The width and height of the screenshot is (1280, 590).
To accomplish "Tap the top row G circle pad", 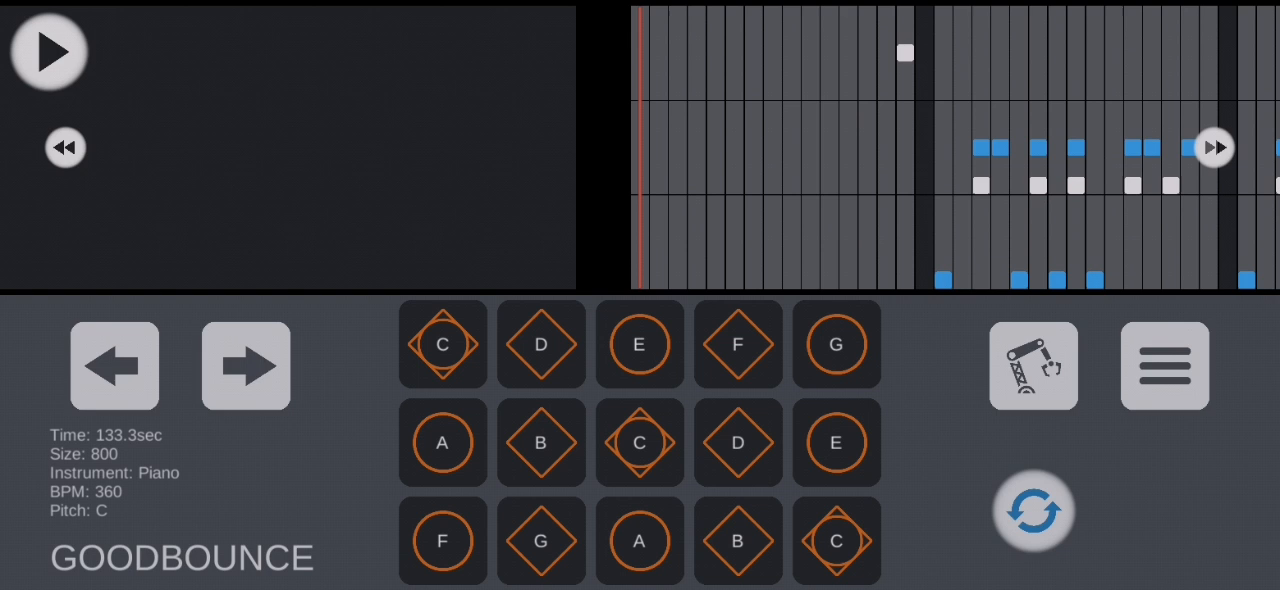I will coord(837,344).
